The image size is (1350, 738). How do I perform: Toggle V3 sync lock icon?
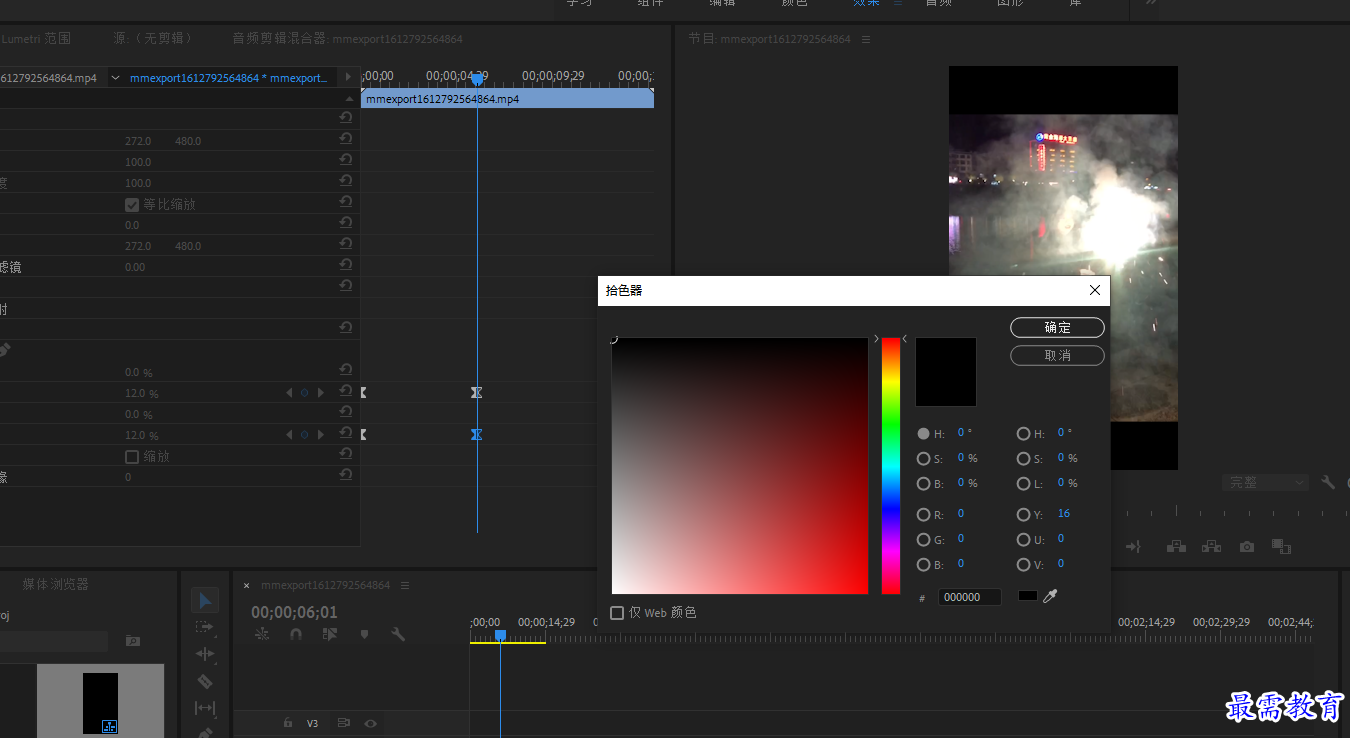pyautogui.click(x=344, y=722)
